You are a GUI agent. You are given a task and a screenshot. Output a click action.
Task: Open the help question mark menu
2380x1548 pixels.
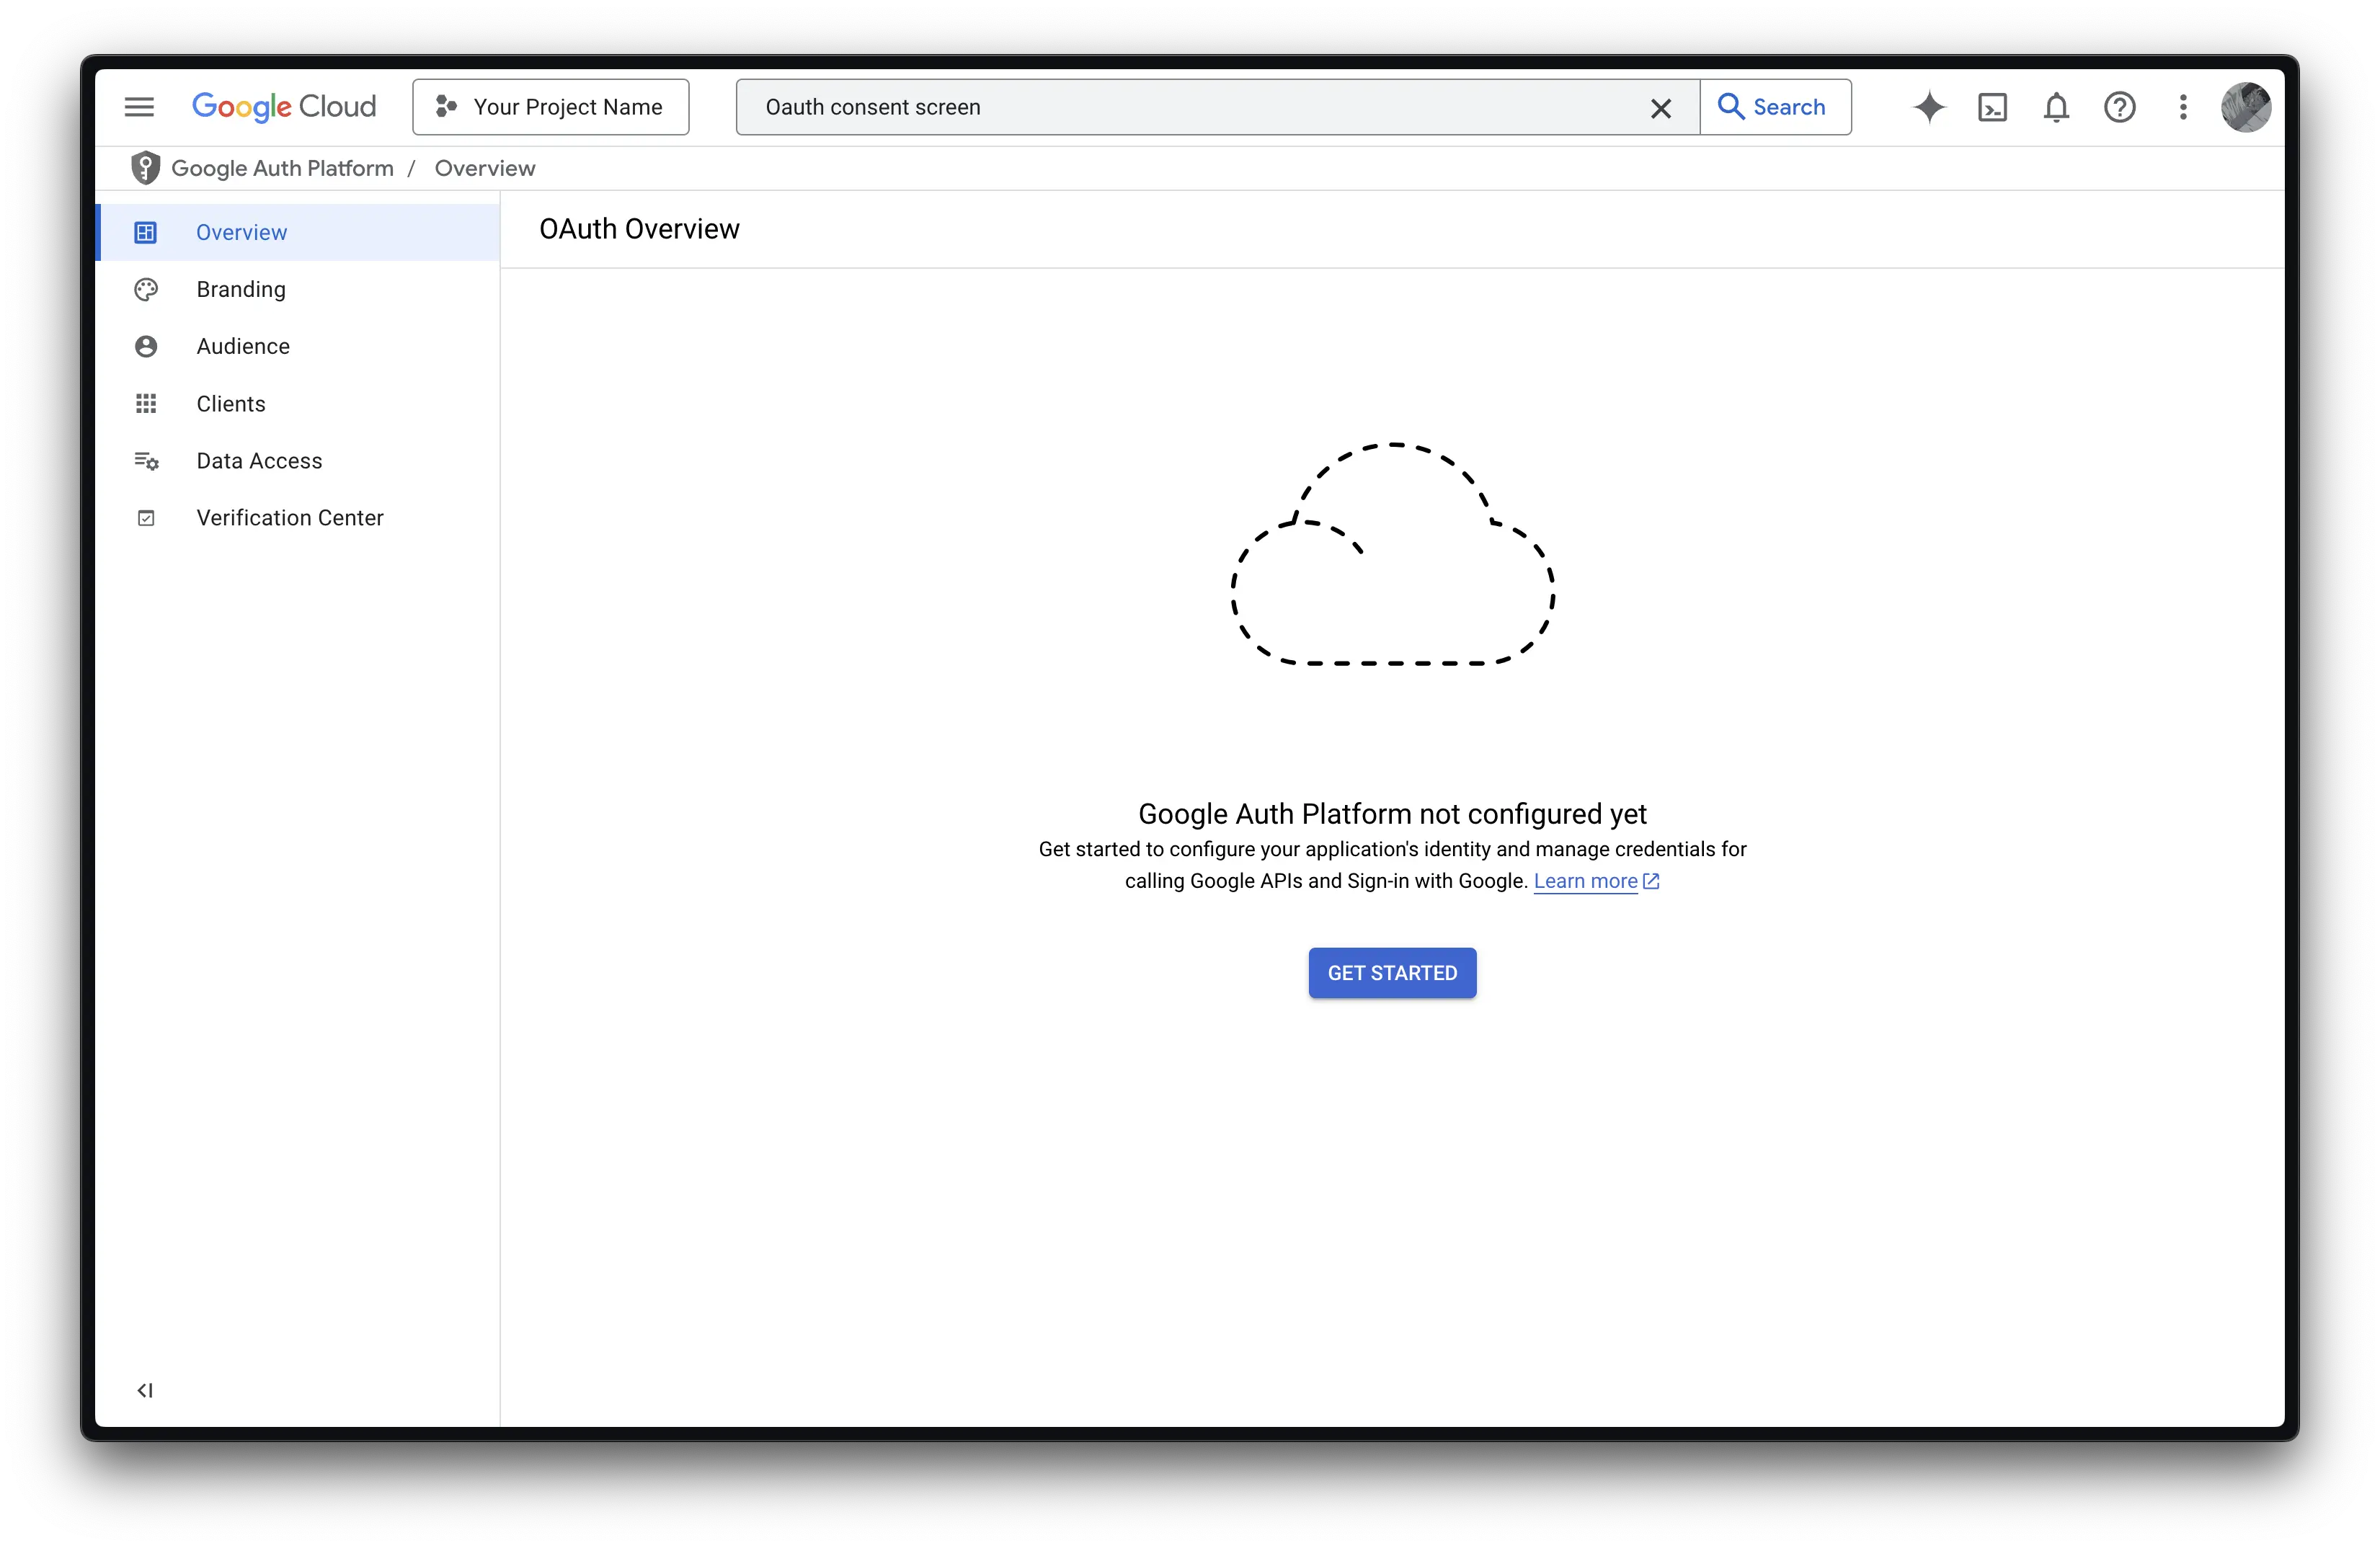click(2119, 107)
